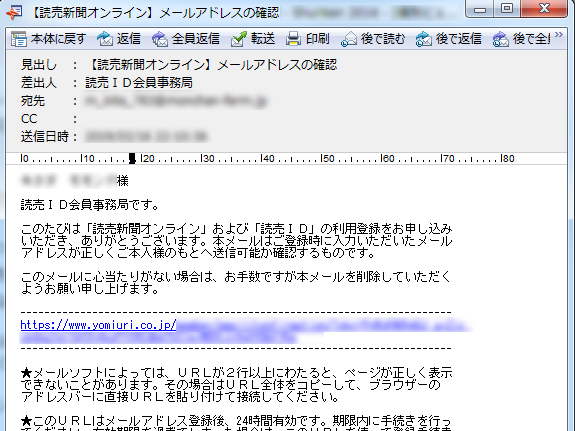
Task: Click the 返信 reply icon
Action: (x=105, y=39)
